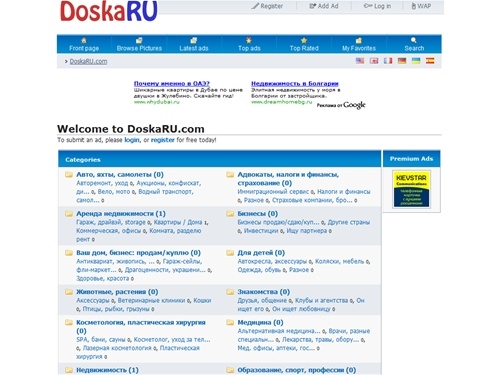This screenshot has width=500, height=375.
Task: Choose the Ukrainian flag language icon
Action: pyautogui.click(x=416, y=61)
